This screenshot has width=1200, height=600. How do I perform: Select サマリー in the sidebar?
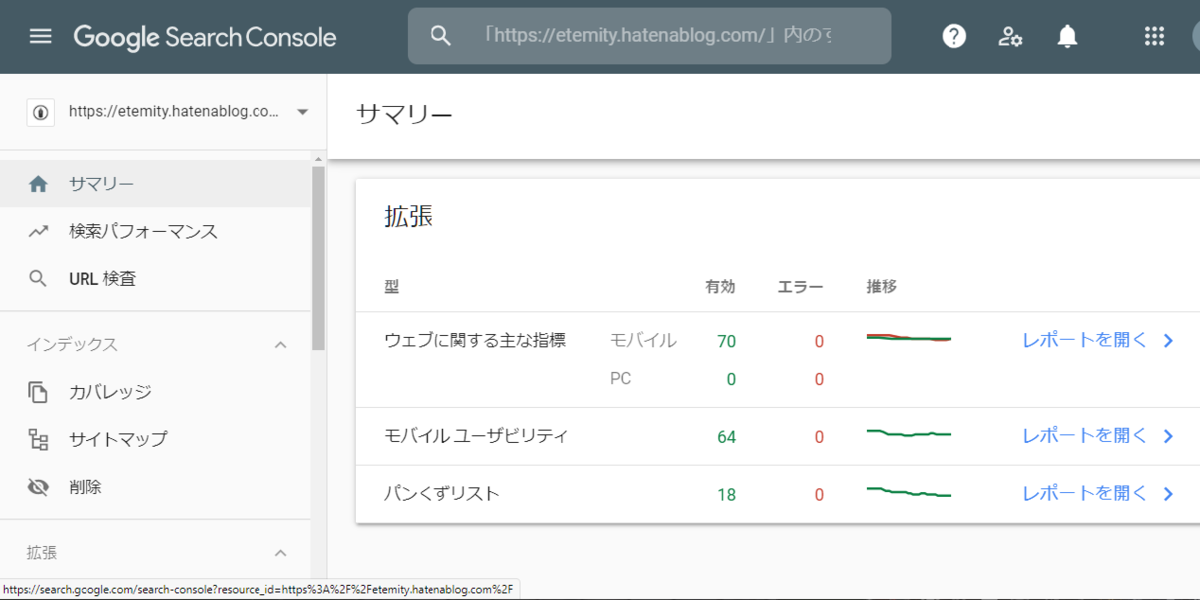156,184
